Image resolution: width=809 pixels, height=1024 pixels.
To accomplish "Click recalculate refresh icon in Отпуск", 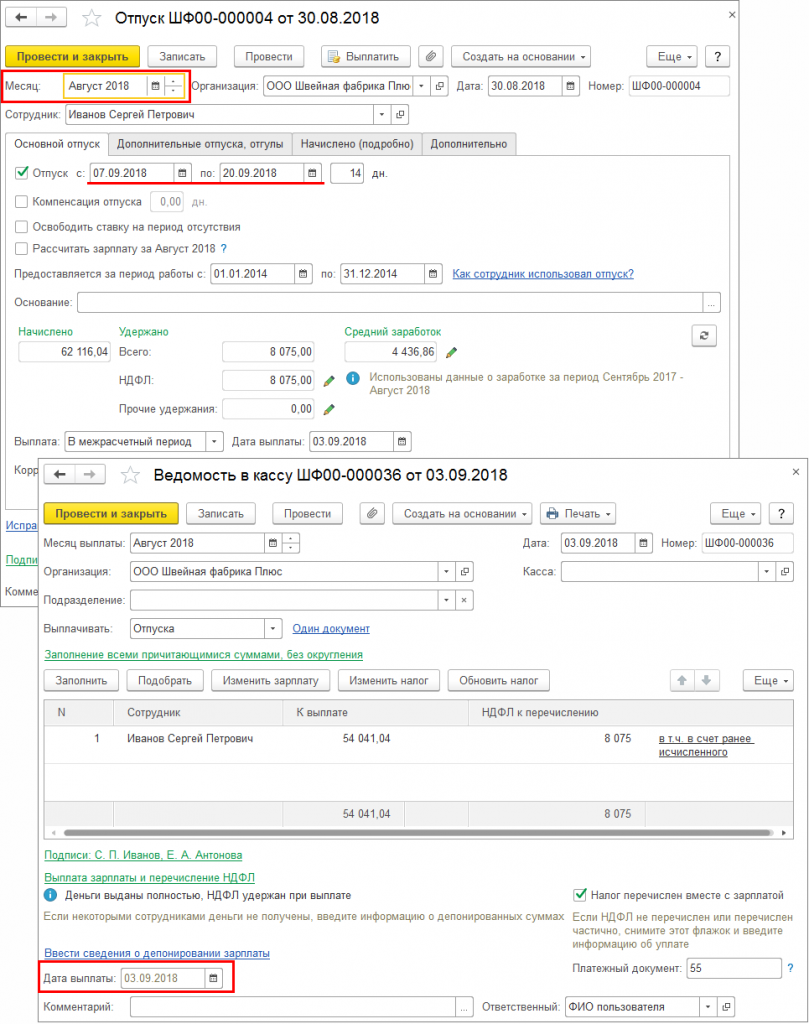I will click(704, 336).
